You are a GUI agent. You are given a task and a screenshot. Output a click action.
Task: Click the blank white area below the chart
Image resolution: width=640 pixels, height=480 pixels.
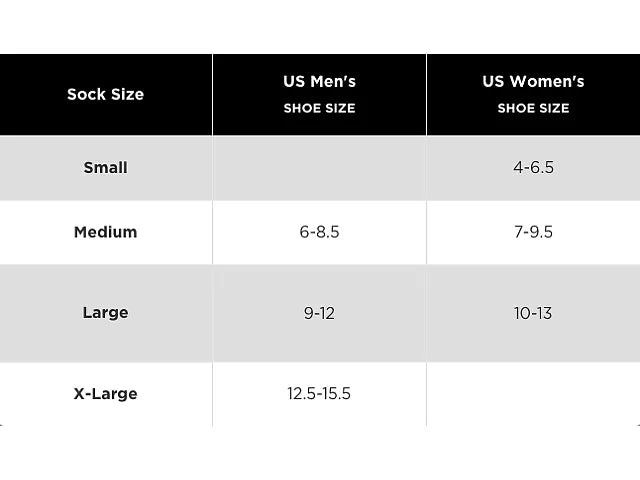tap(320, 454)
